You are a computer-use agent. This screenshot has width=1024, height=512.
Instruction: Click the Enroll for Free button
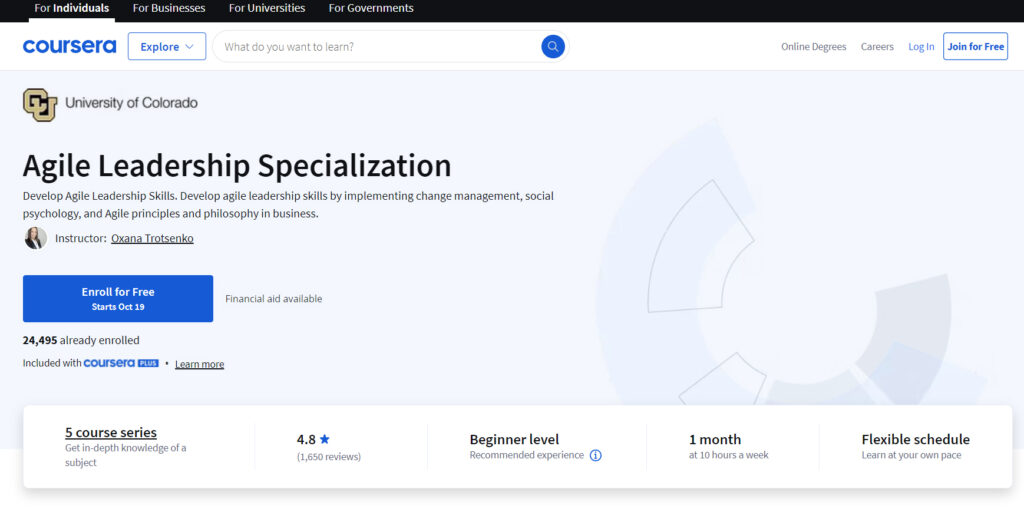118,298
